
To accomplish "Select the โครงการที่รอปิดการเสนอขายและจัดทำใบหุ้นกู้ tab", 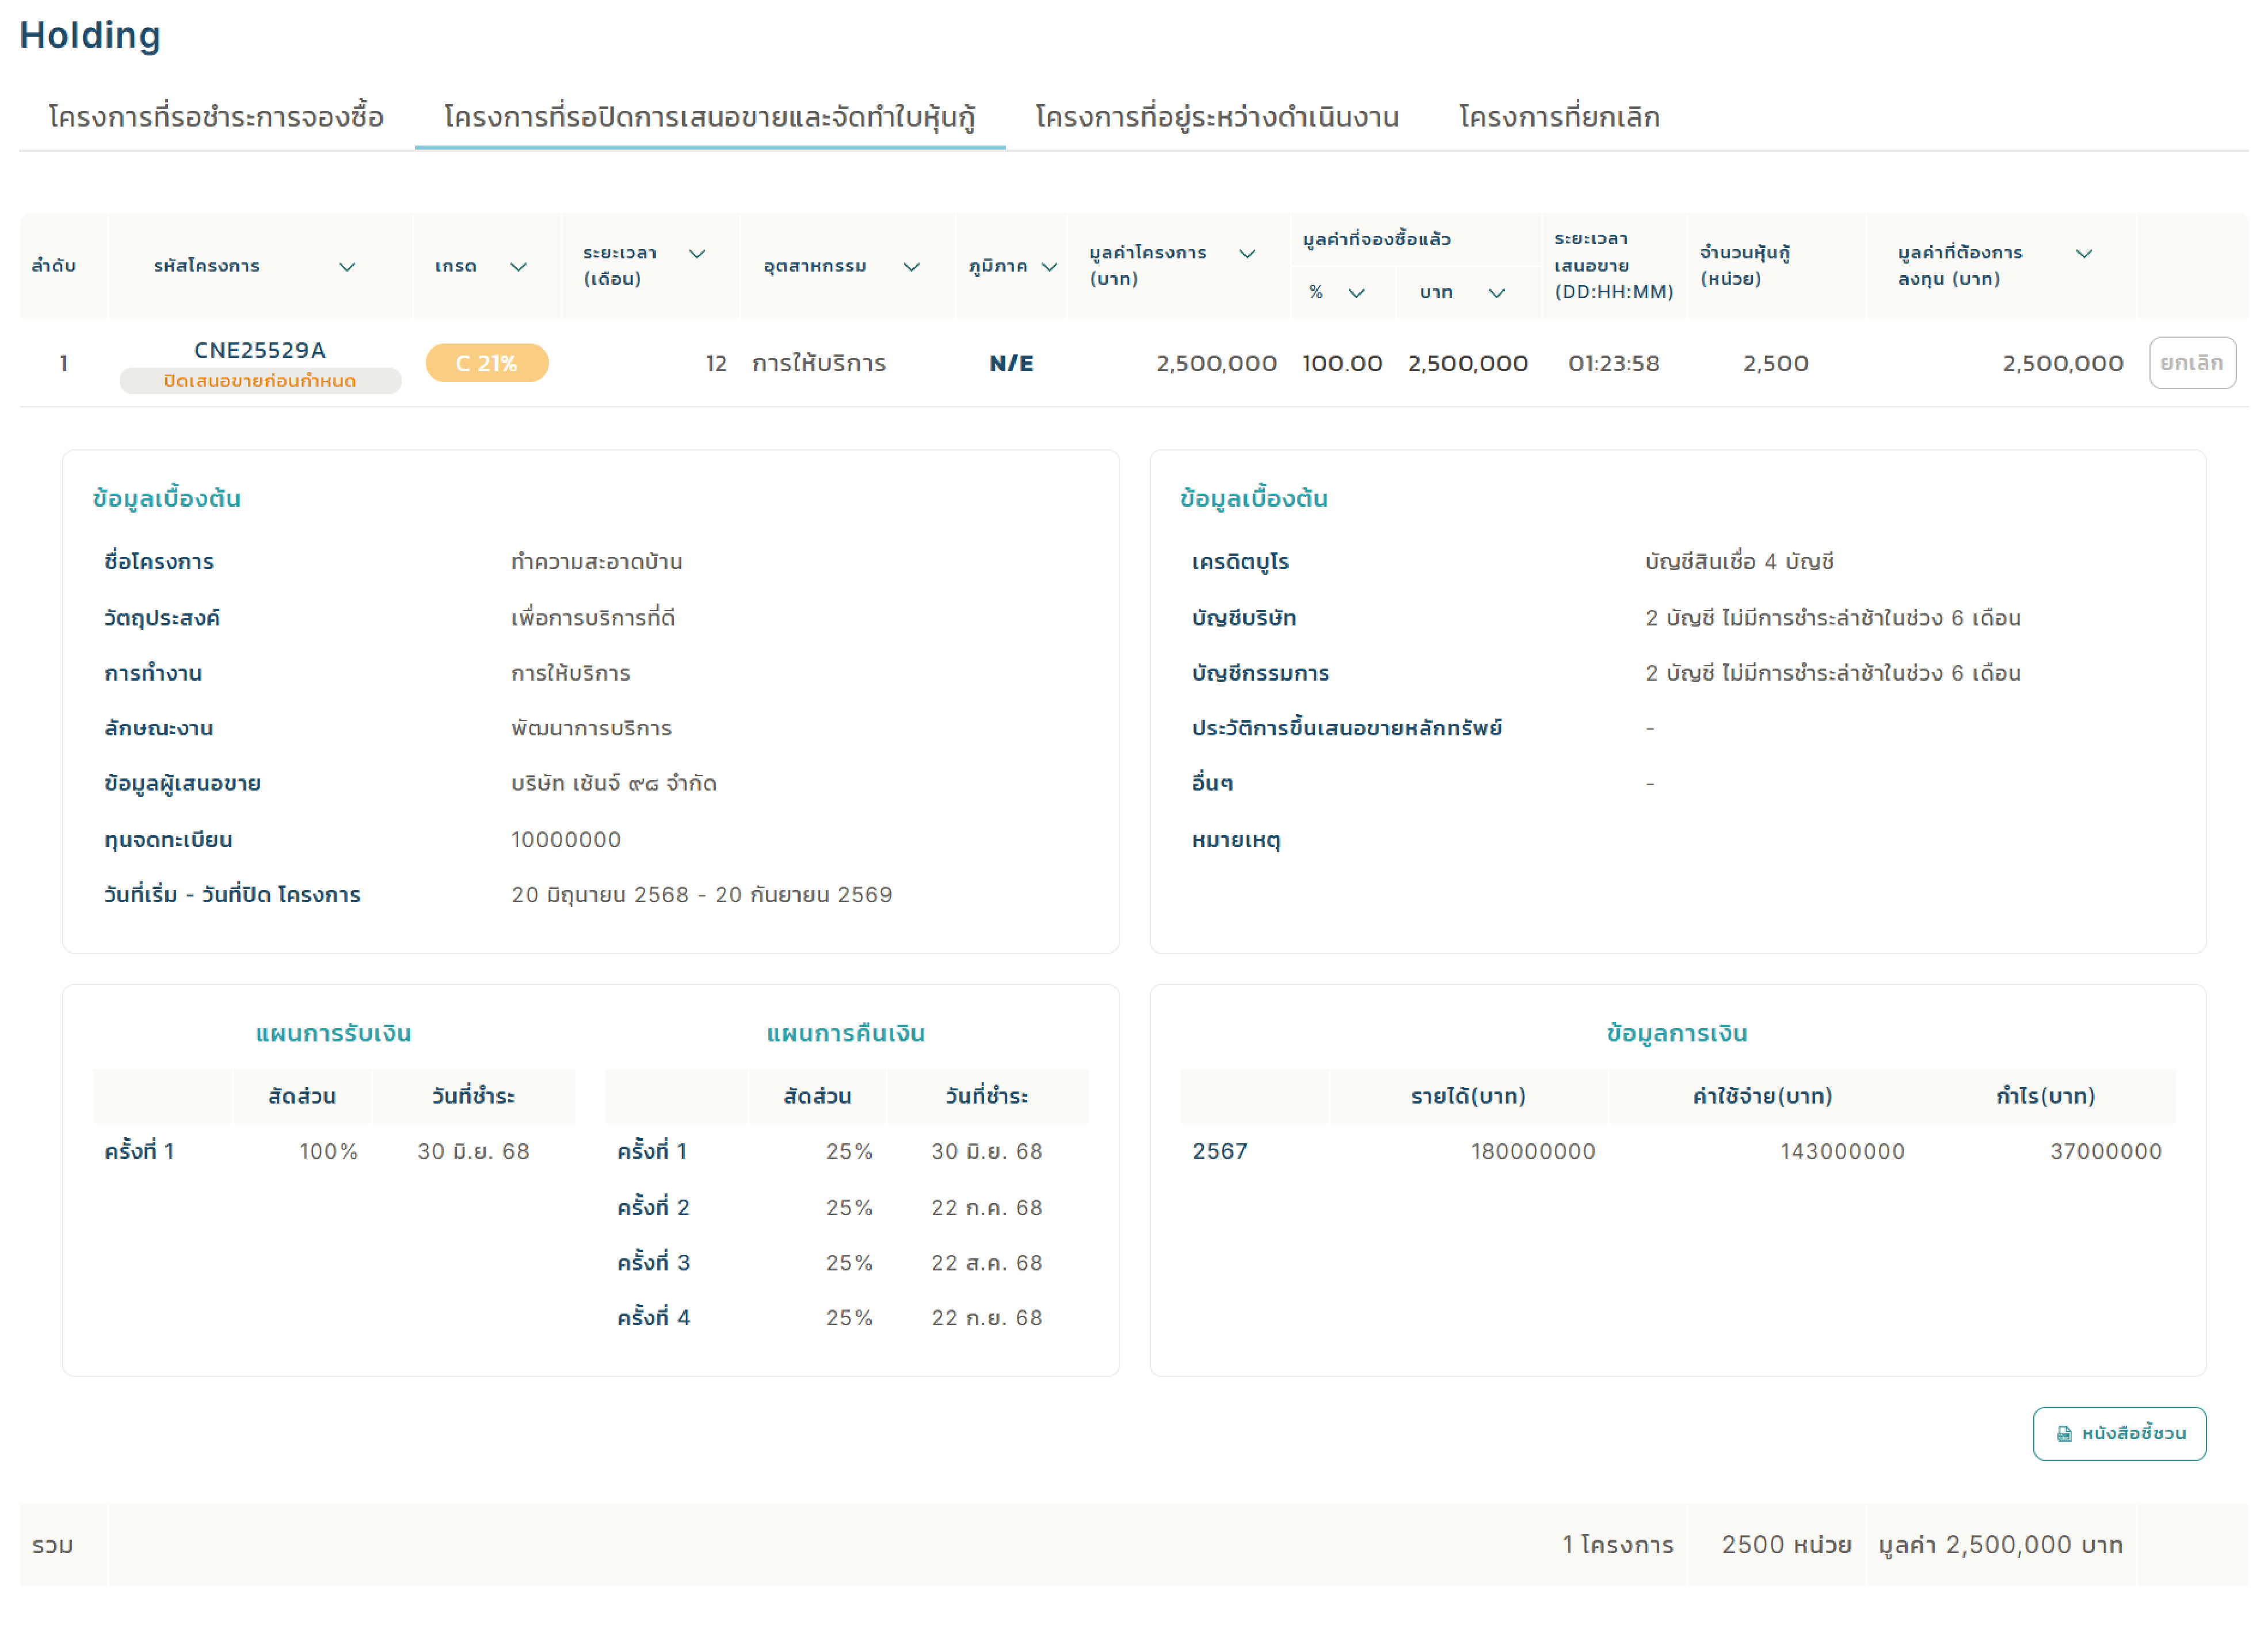I will click(x=710, y=117).
